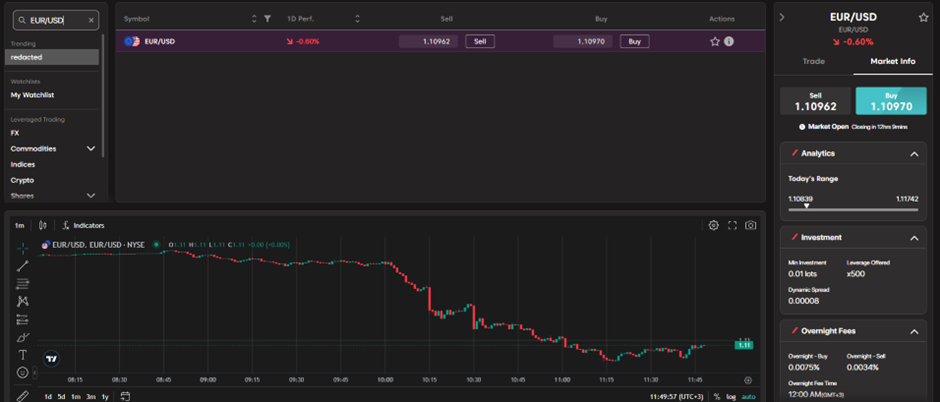Open My Watchlist in sidebar
The height and width of the screenshot is (402, 940).
pos(32,95)
